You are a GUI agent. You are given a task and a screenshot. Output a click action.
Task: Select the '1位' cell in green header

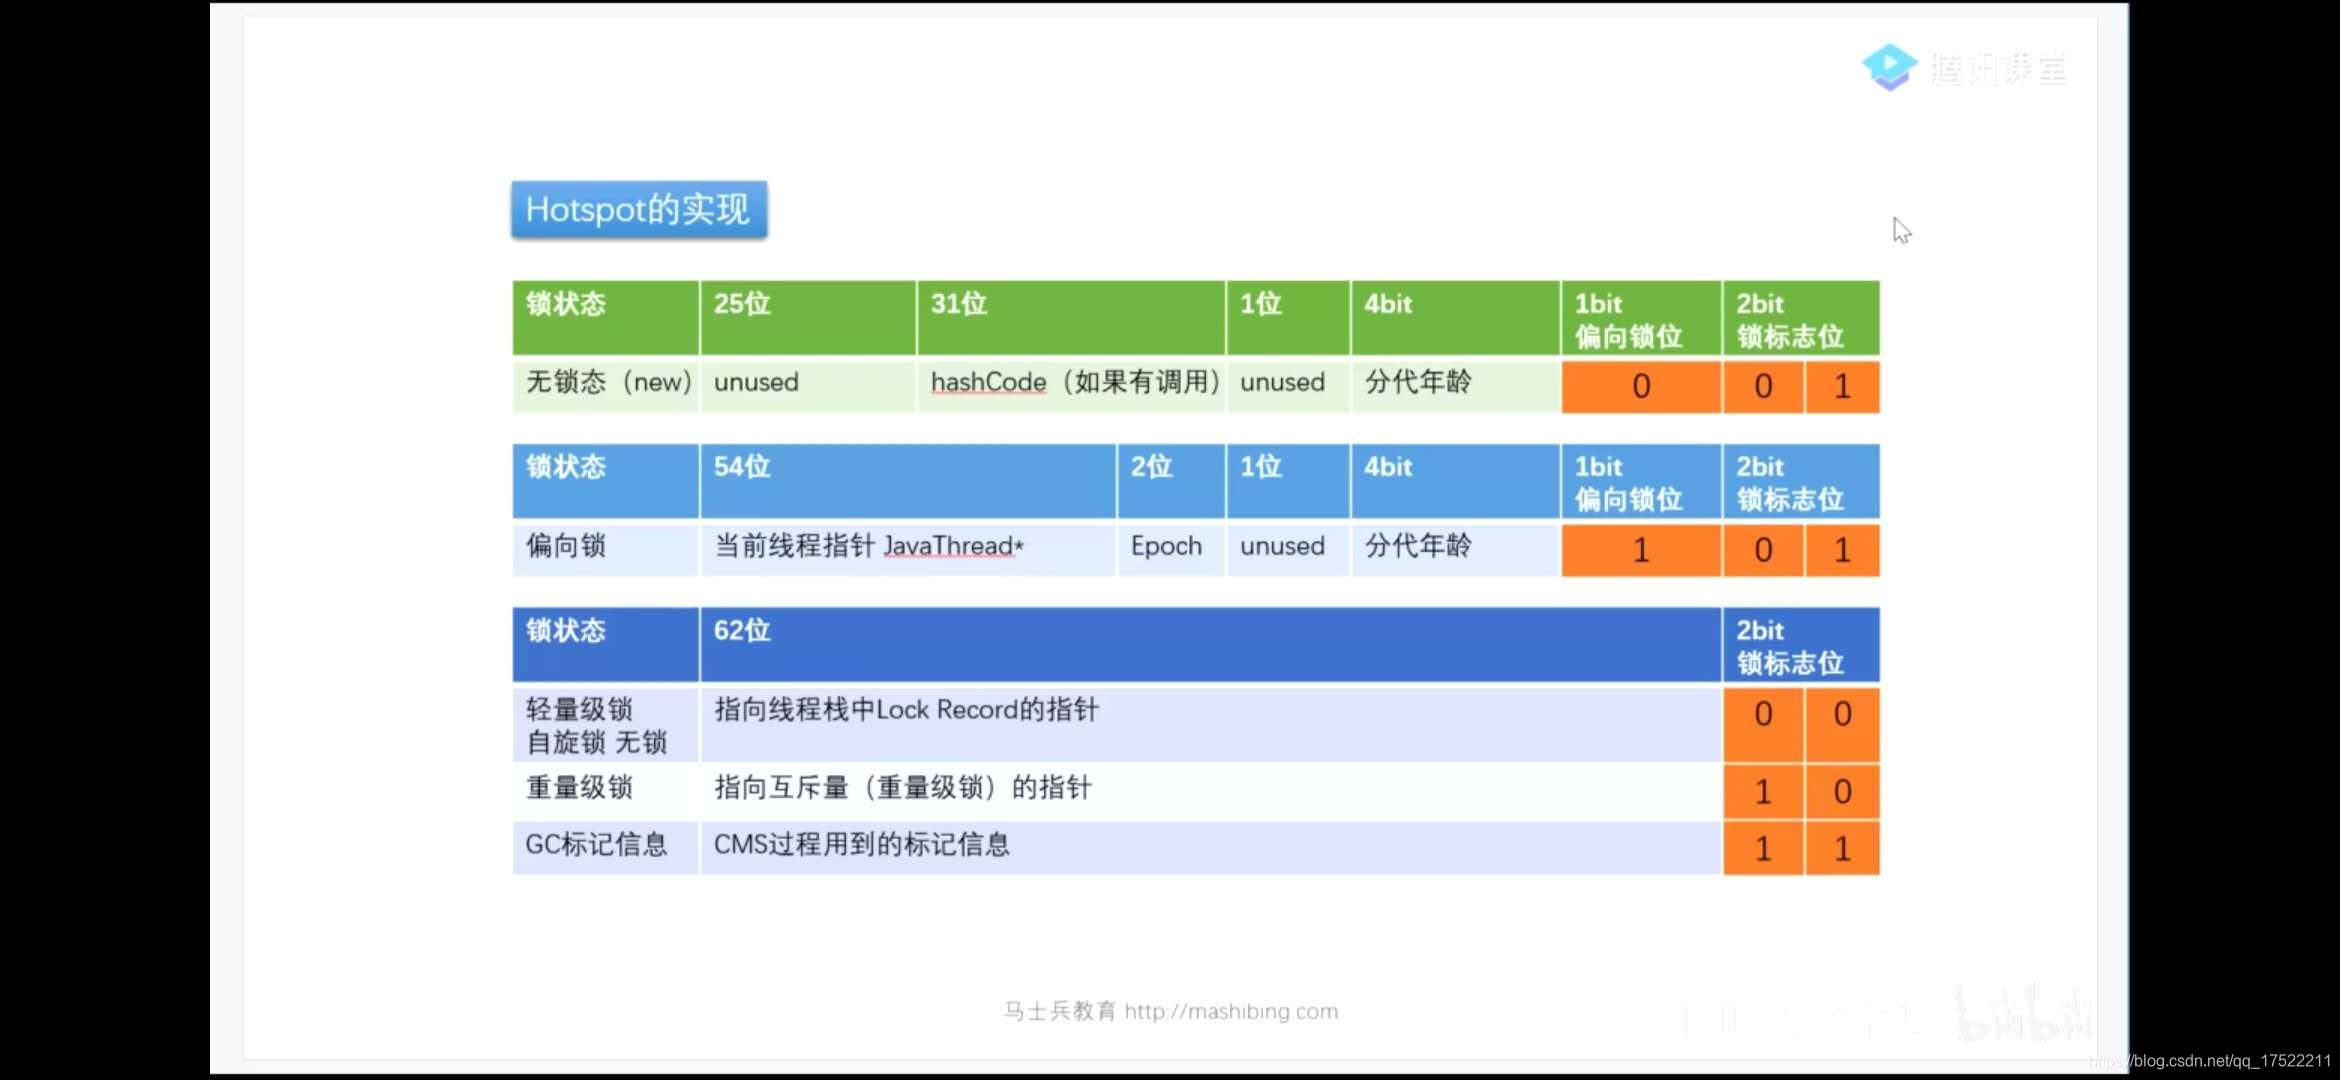pyautogui.click(x=1288, y=318)
